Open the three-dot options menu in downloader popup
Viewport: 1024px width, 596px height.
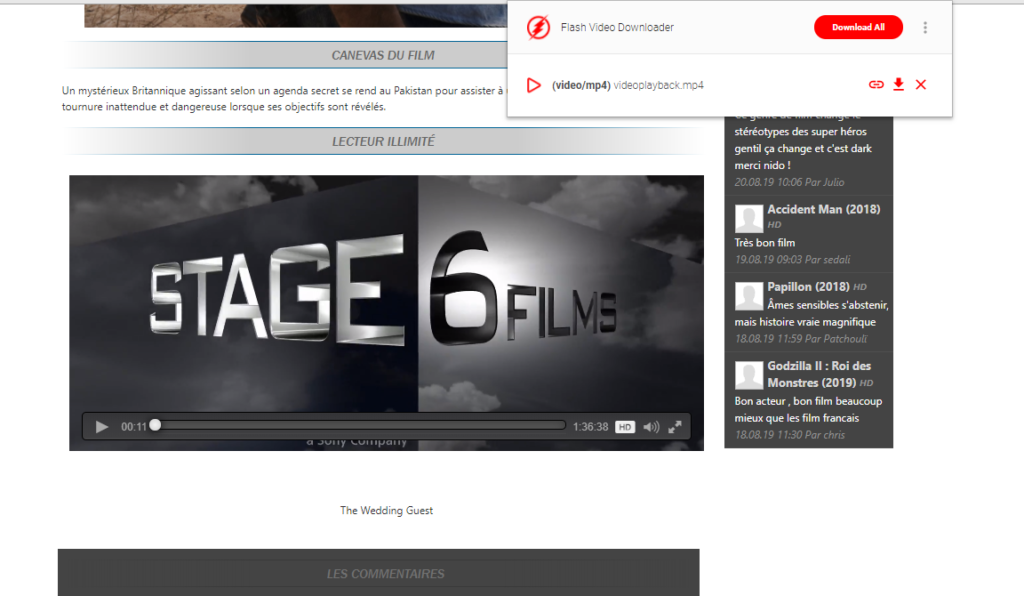click(x=925, y=27)
